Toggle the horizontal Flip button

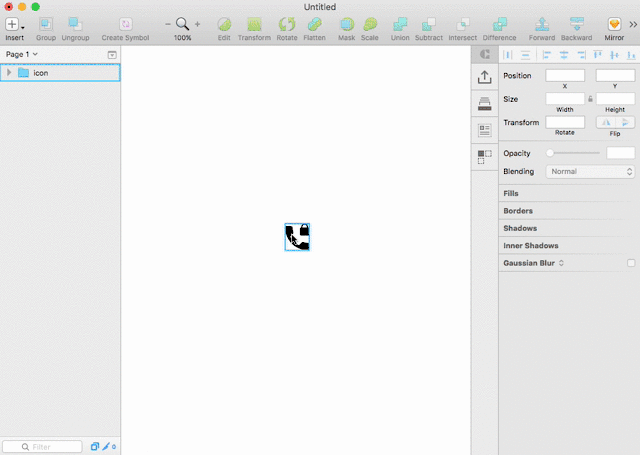(606, 122)
